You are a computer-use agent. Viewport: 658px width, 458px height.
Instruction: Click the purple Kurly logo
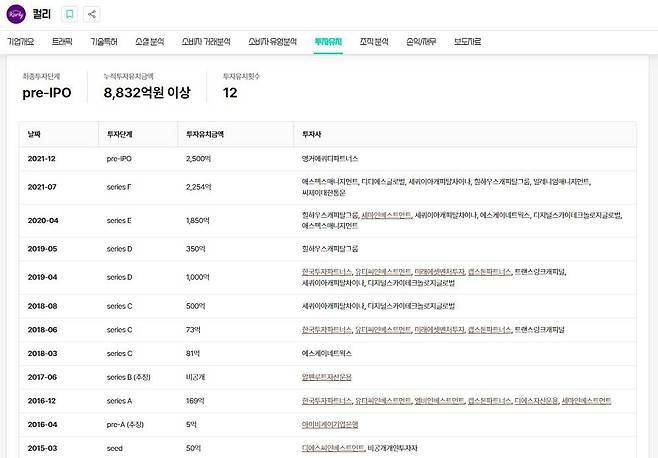tap(16, 14)
